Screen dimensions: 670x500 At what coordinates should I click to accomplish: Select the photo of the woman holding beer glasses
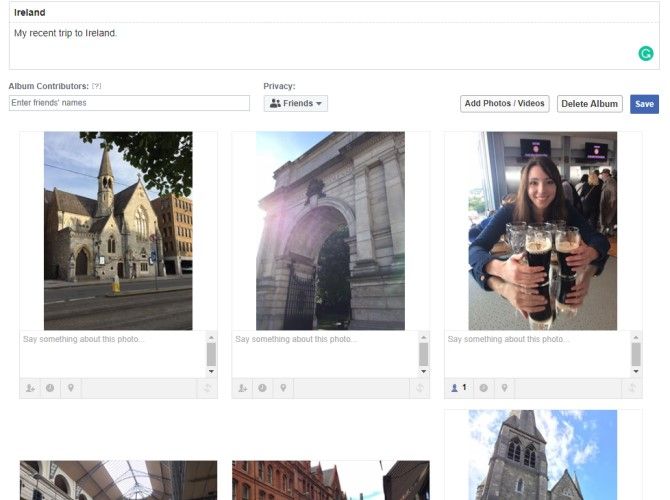(542, 231)
